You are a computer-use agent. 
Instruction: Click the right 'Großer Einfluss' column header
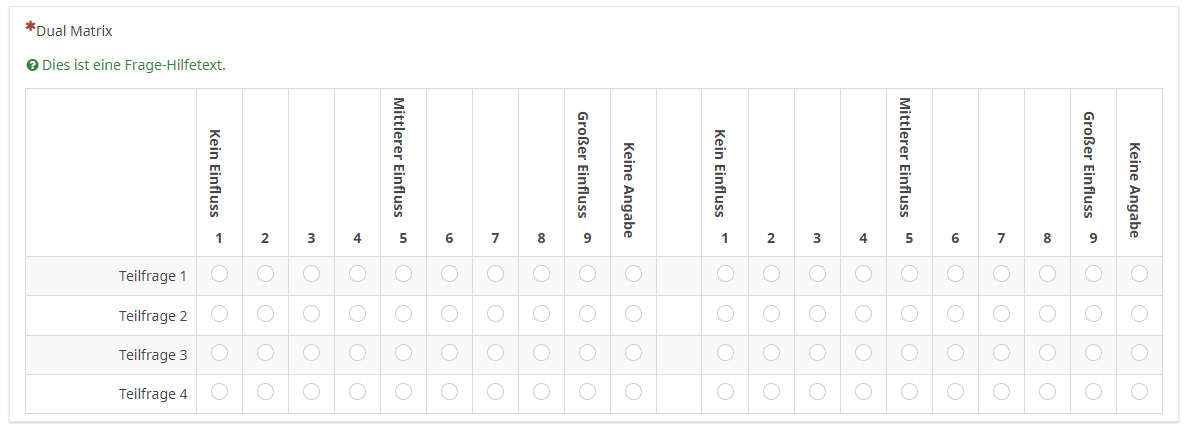[x=1089, y=164]
